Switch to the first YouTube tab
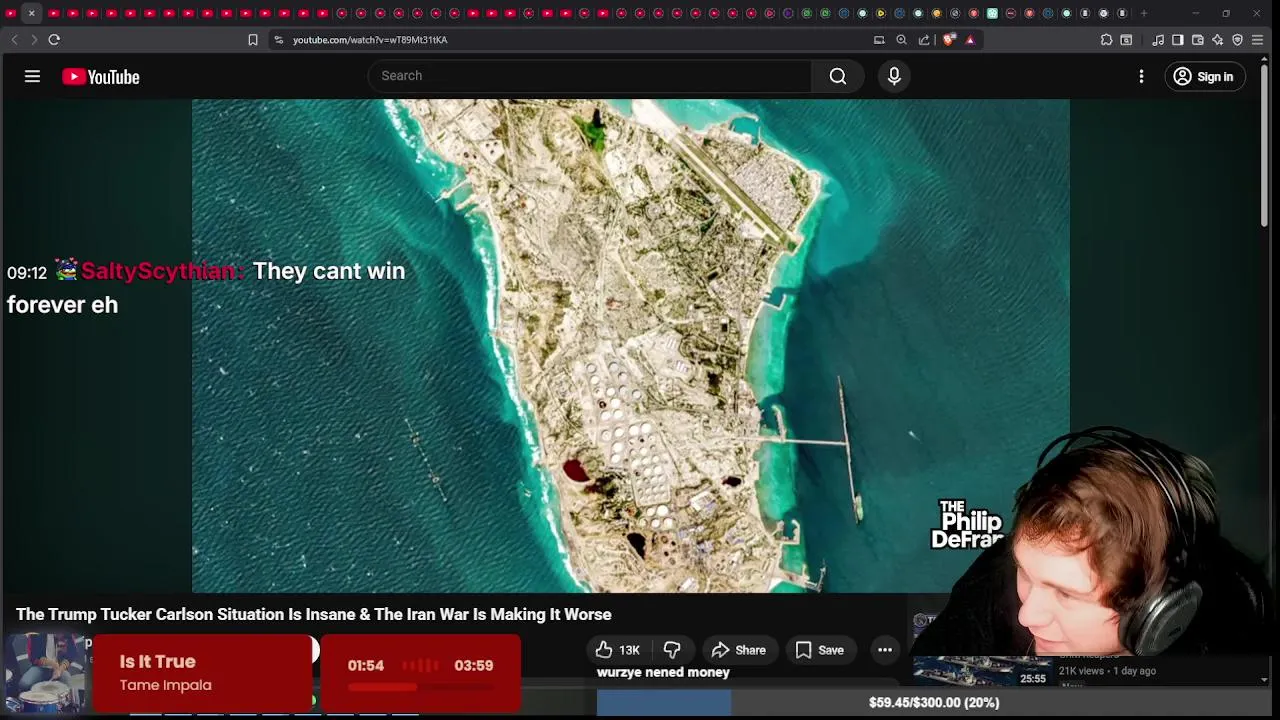The image size is (1280, 720). click(x=11, y=13)
